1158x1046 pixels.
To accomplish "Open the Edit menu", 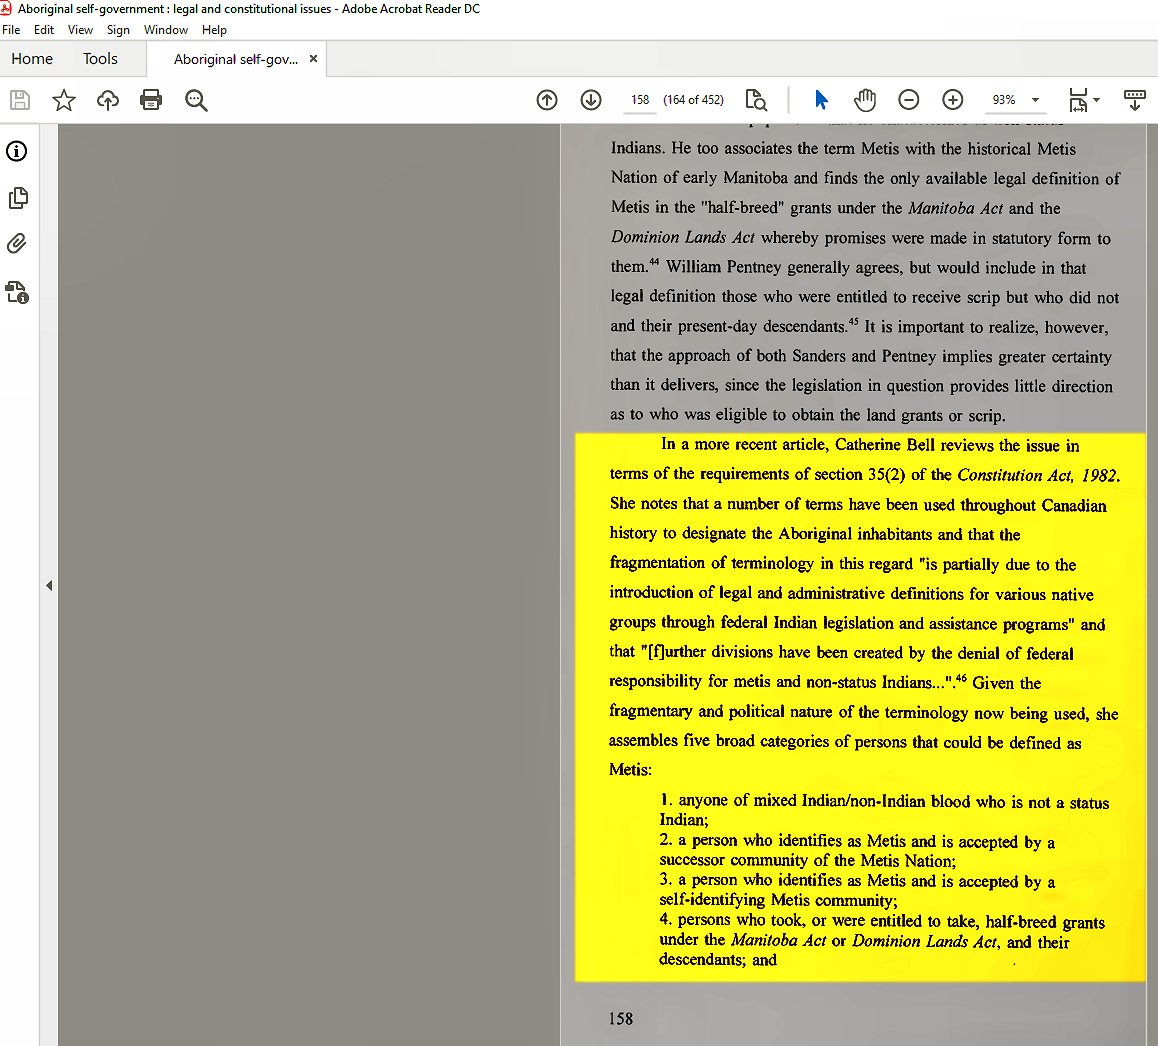I will pos(44,30).
